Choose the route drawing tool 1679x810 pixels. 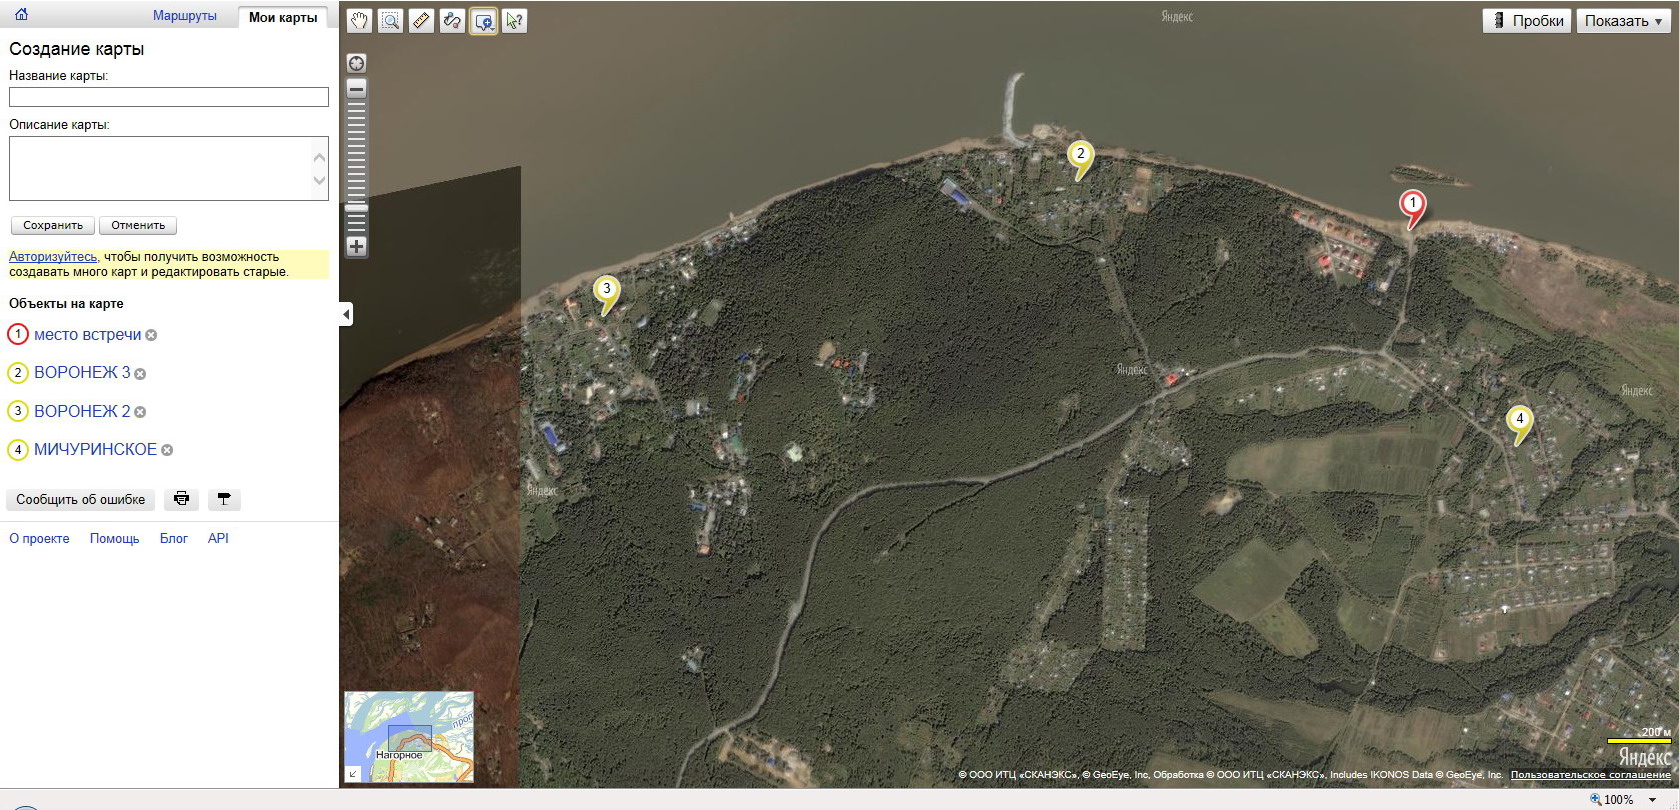coord(452,21)
